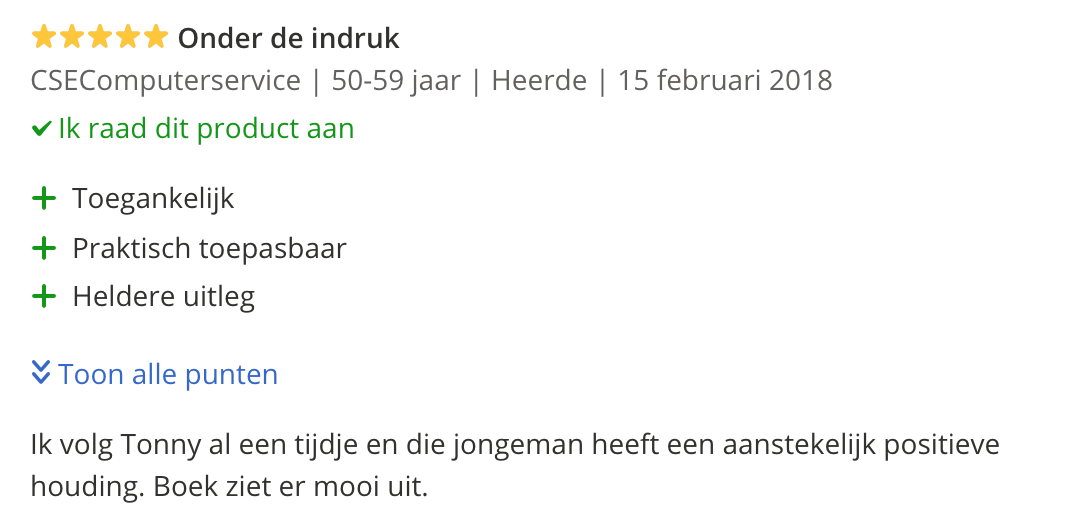
Task: Click the '50-59 jaar' age label
Action: 396,80
